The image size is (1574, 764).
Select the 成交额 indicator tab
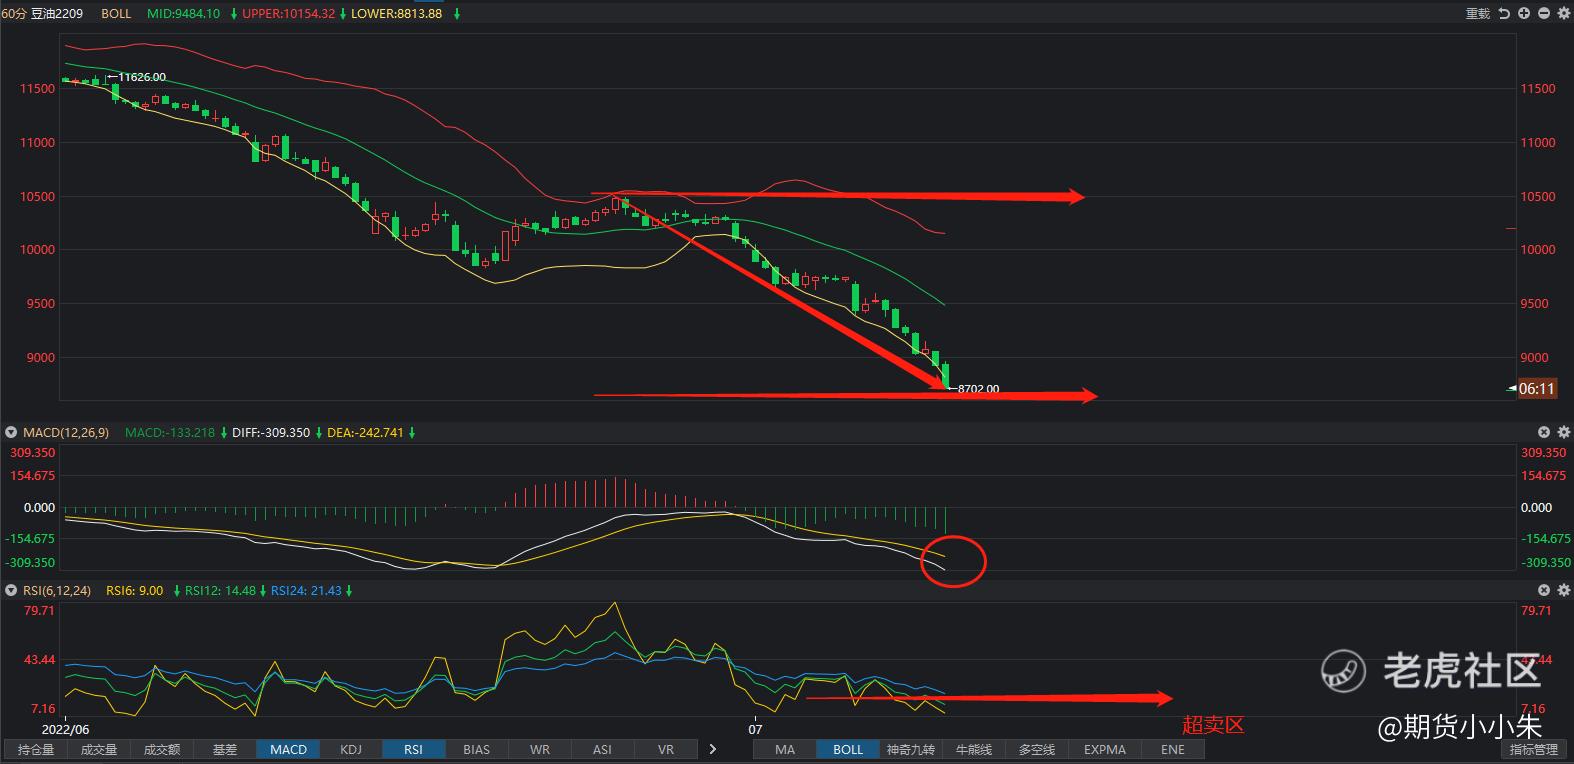tap(162, 749)
